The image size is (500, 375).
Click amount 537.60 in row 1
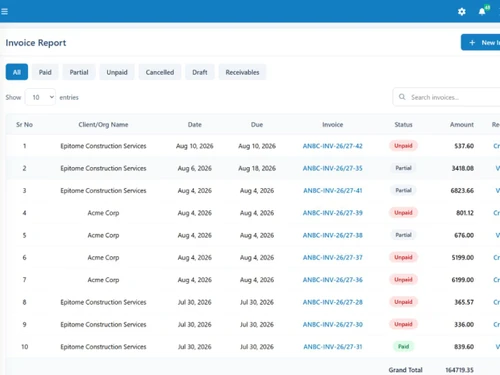point(464,146)
